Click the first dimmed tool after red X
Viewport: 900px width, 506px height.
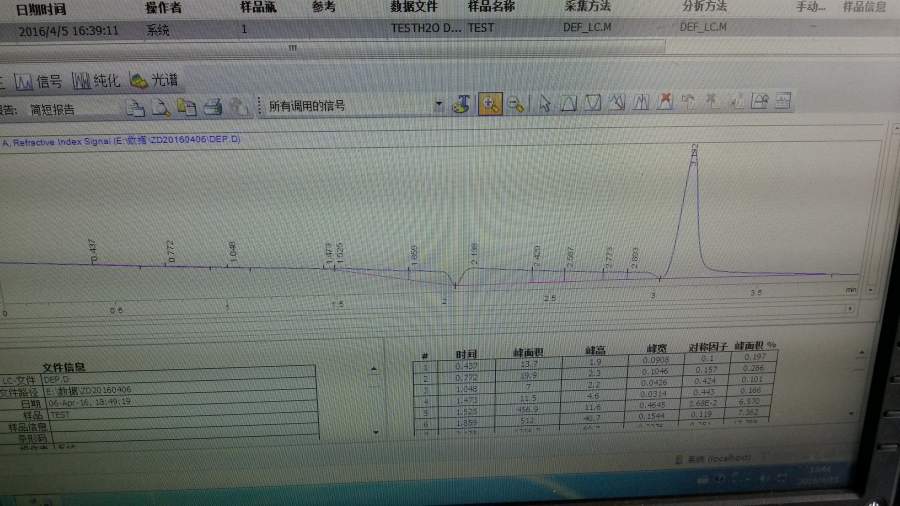tap(688, 102)
